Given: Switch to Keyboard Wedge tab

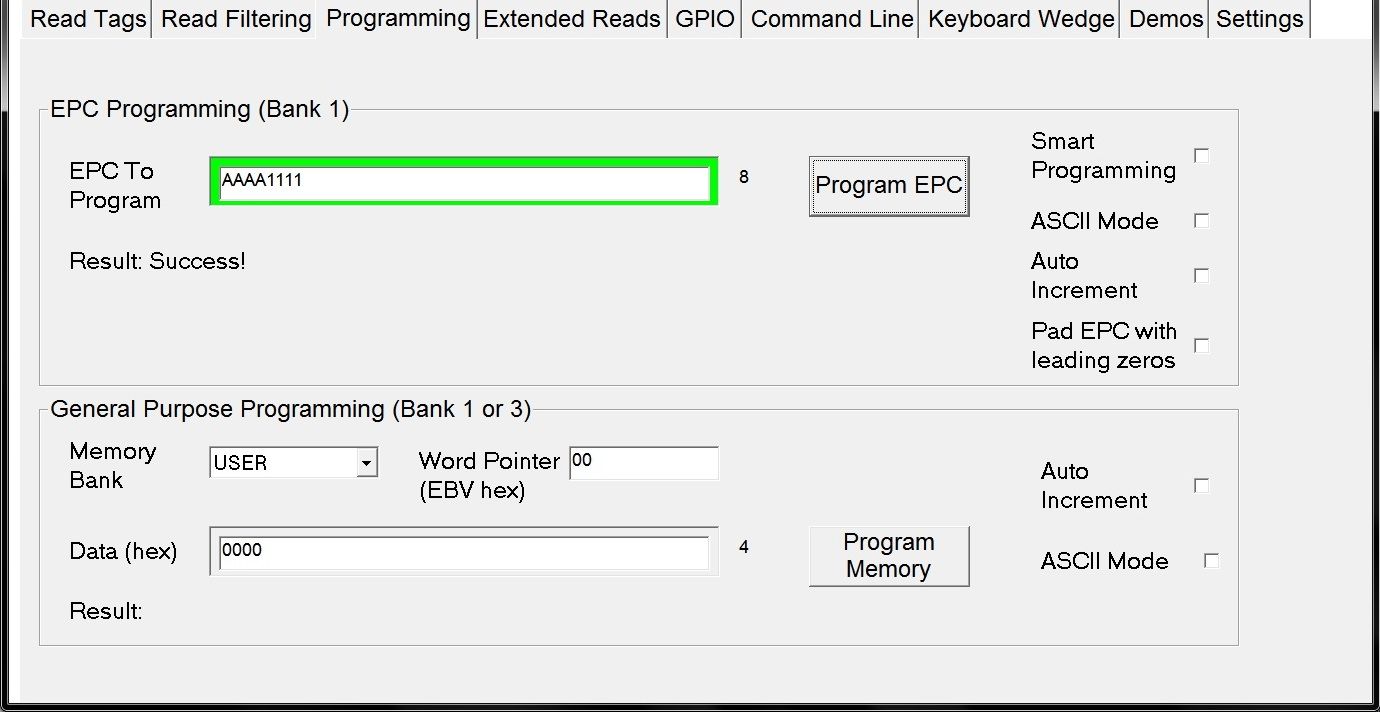Looking at the screenshot, I should (x=1021, y=19).
